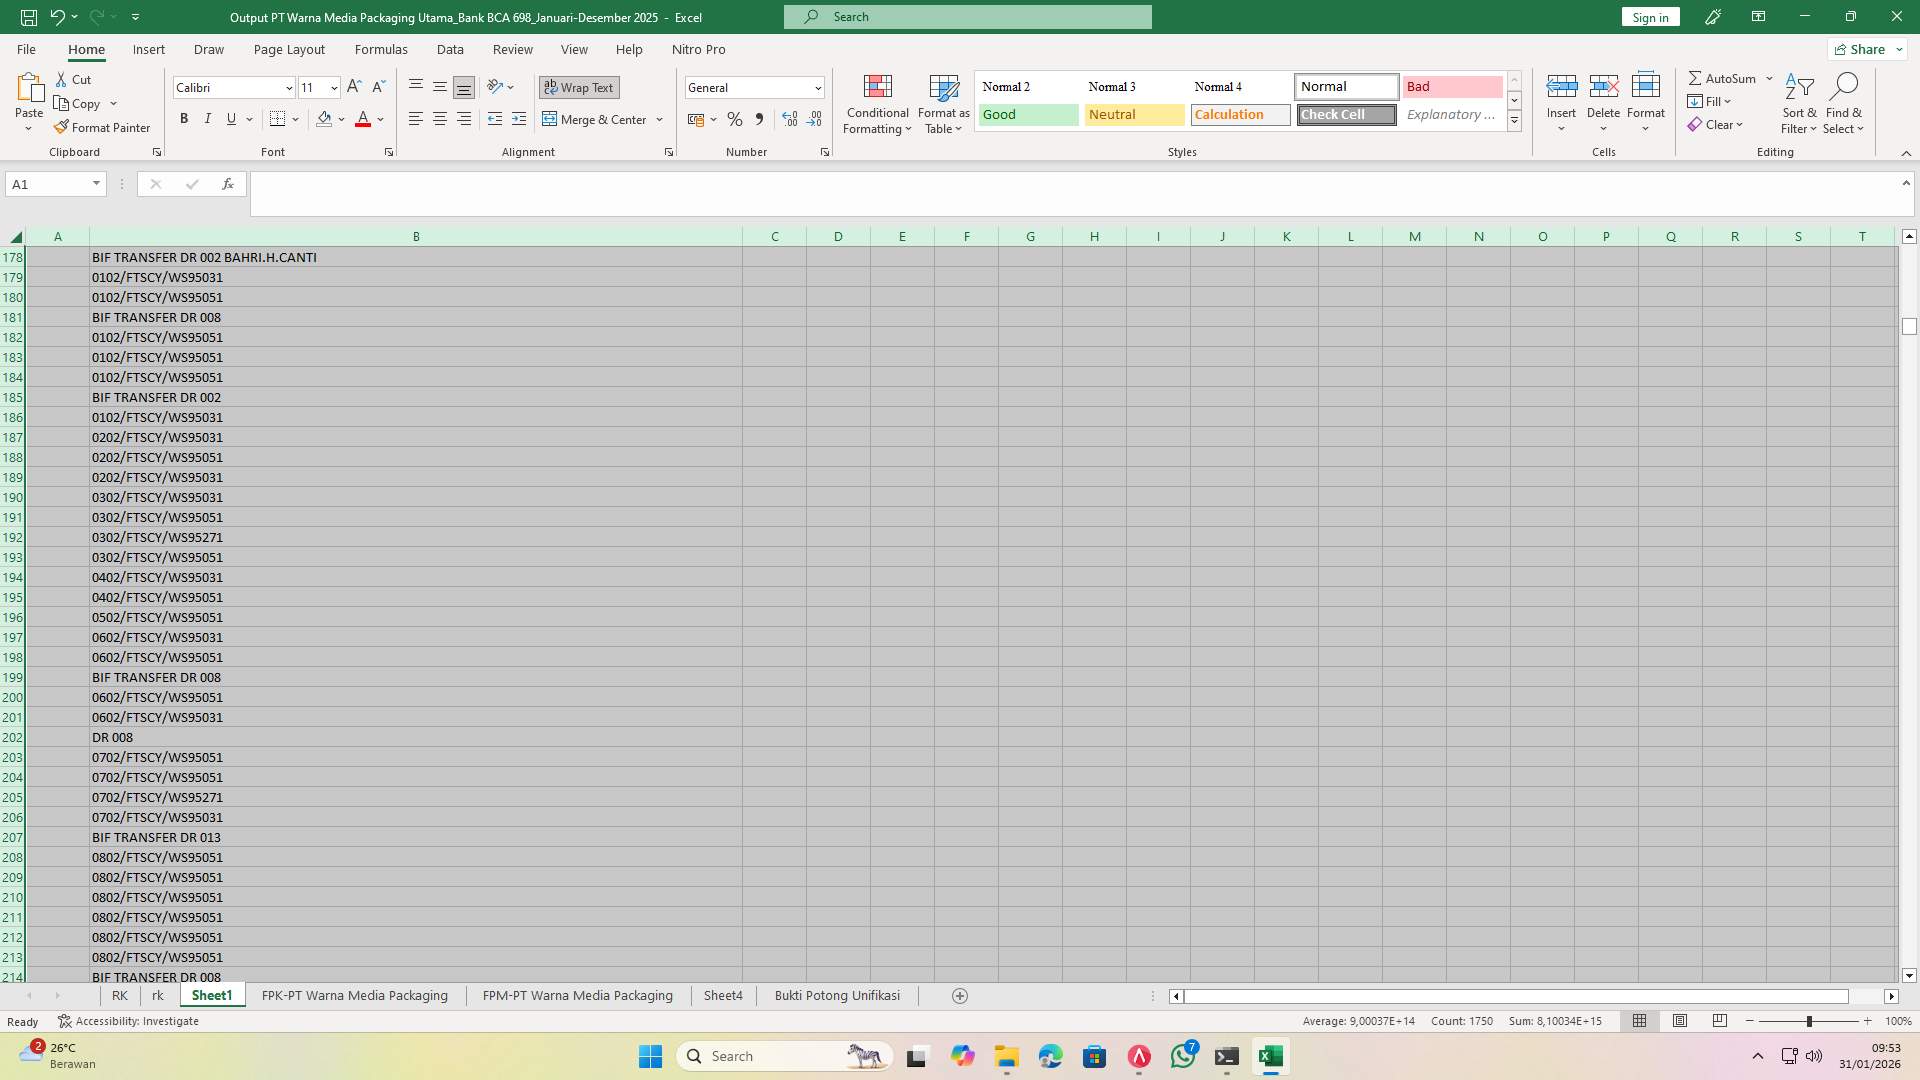Toggle Underline formatting
The height and width of the screenshot is (1080, 1920).
tap(231, 118)
